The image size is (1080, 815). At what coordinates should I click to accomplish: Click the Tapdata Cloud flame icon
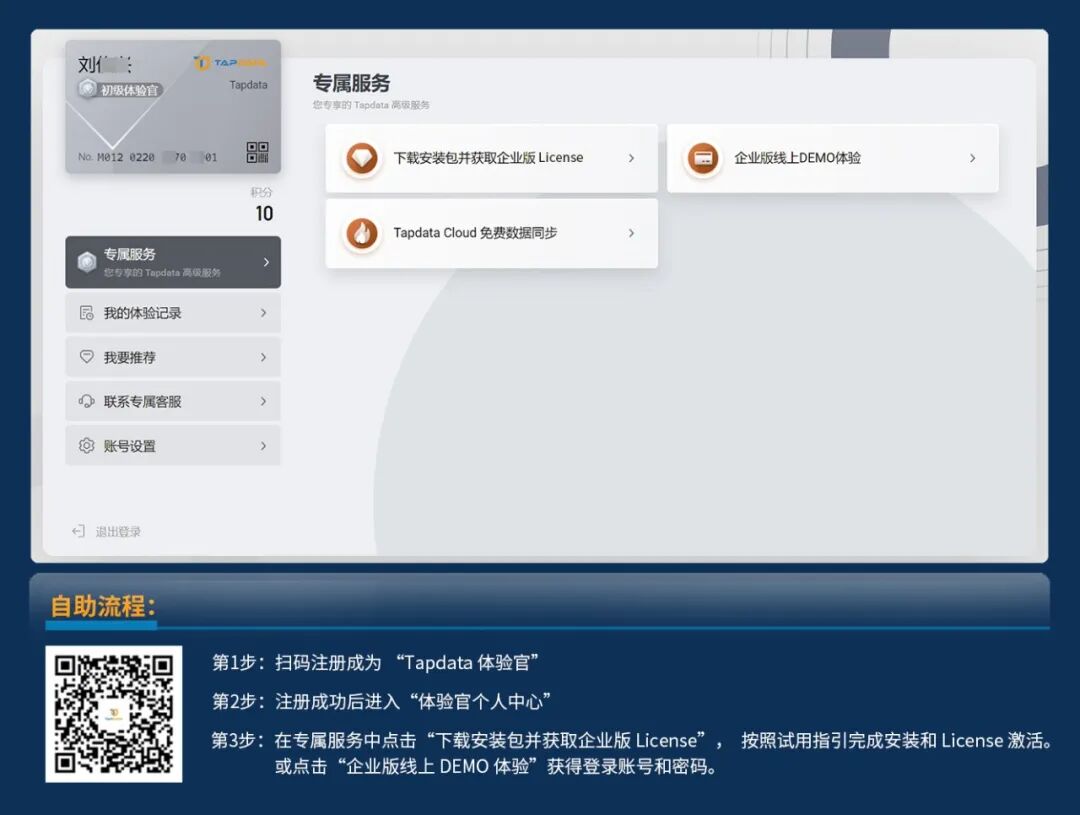361,233
